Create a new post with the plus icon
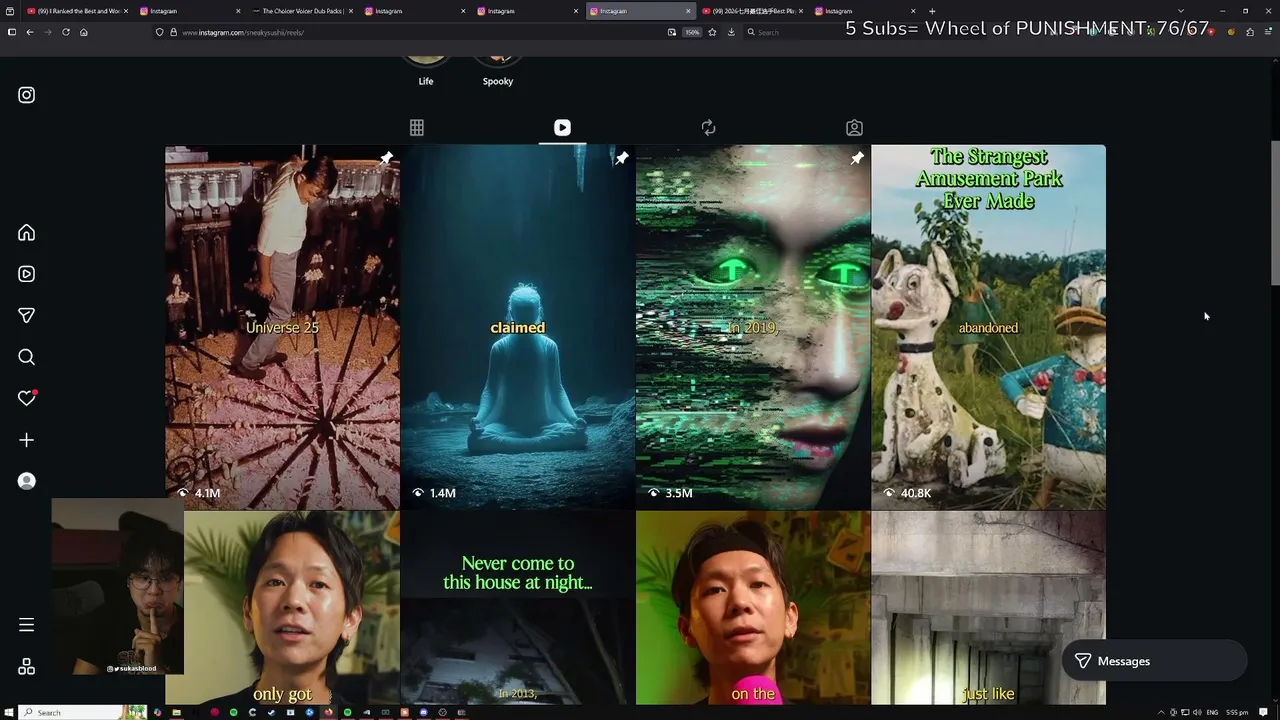 click(27, 440)
